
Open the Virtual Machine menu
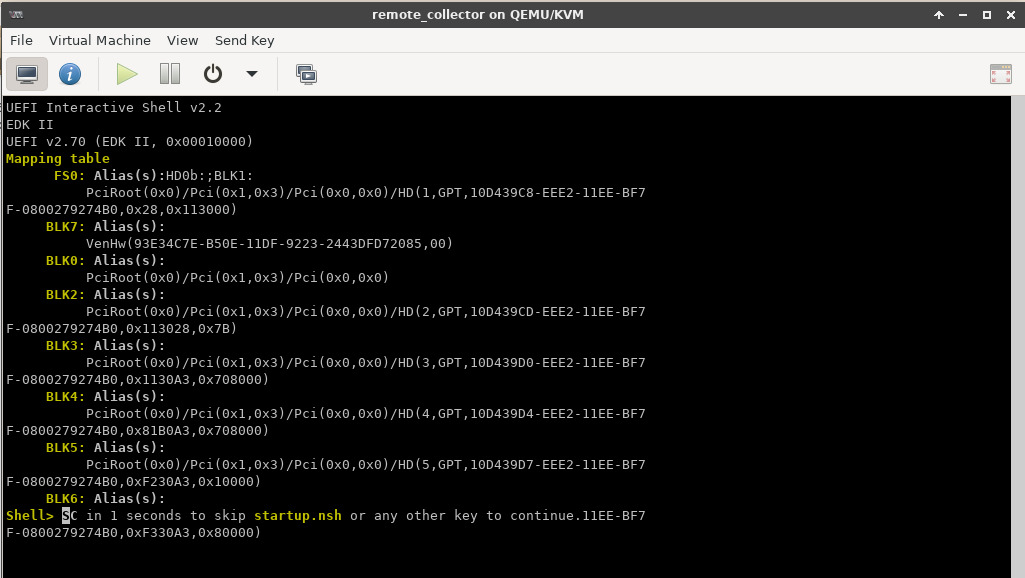(99, 41)
